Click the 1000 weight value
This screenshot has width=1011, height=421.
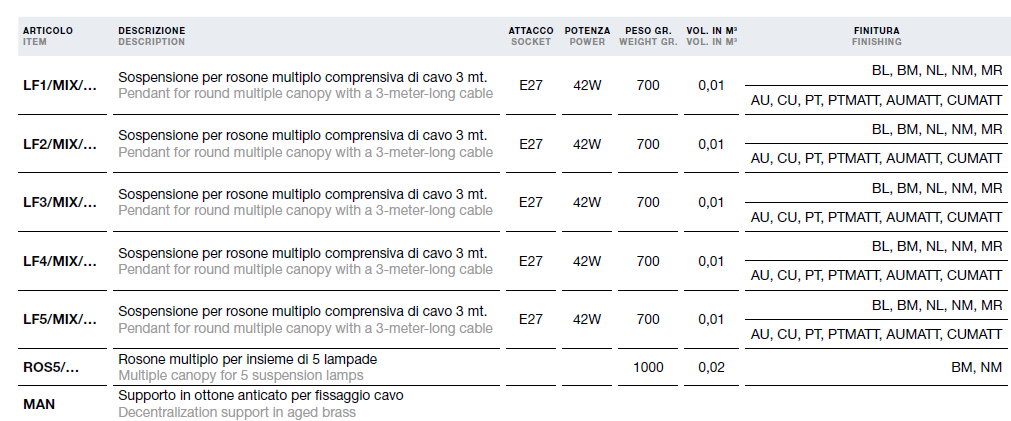coord(648,367)
